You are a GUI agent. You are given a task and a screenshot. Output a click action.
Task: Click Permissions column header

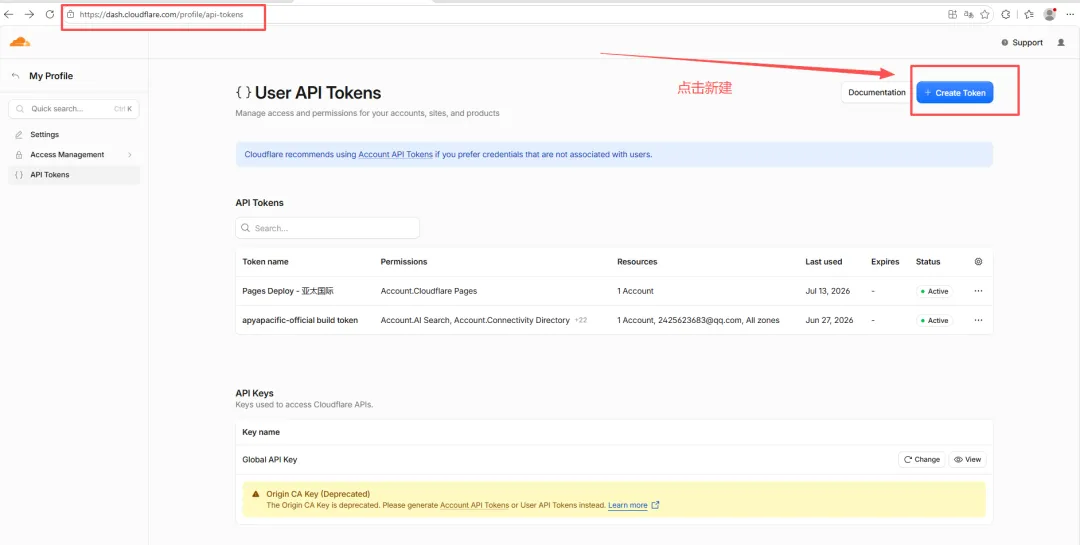(x=404, y=262)
